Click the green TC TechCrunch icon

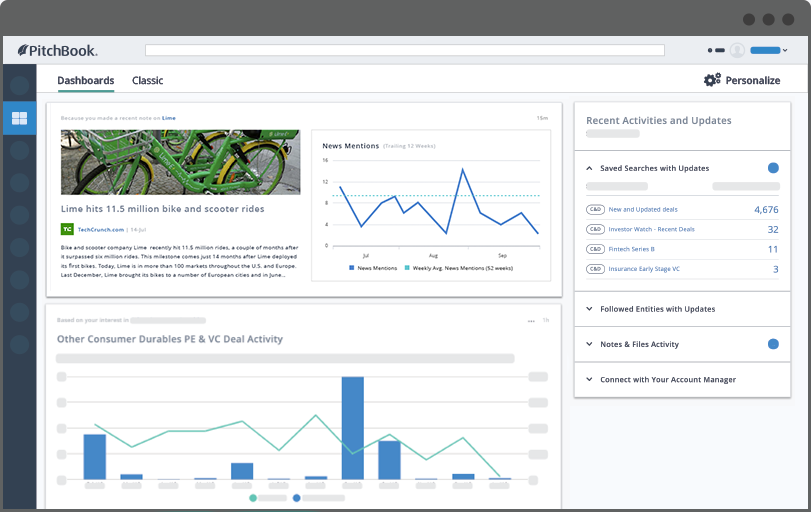tap(67, 229)
